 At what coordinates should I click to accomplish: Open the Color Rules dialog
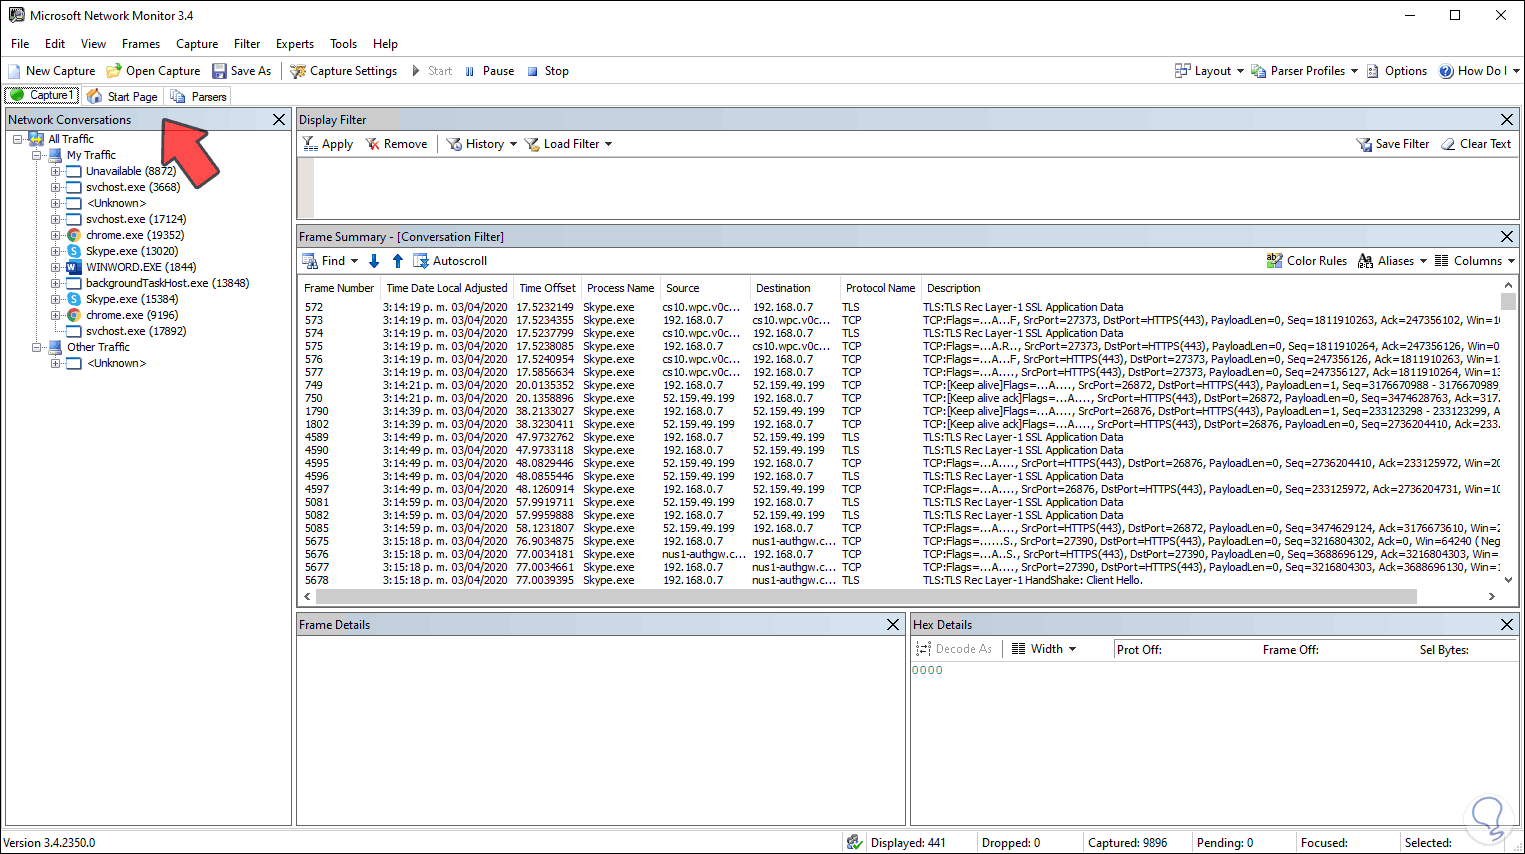click(x=1307, y=261)
